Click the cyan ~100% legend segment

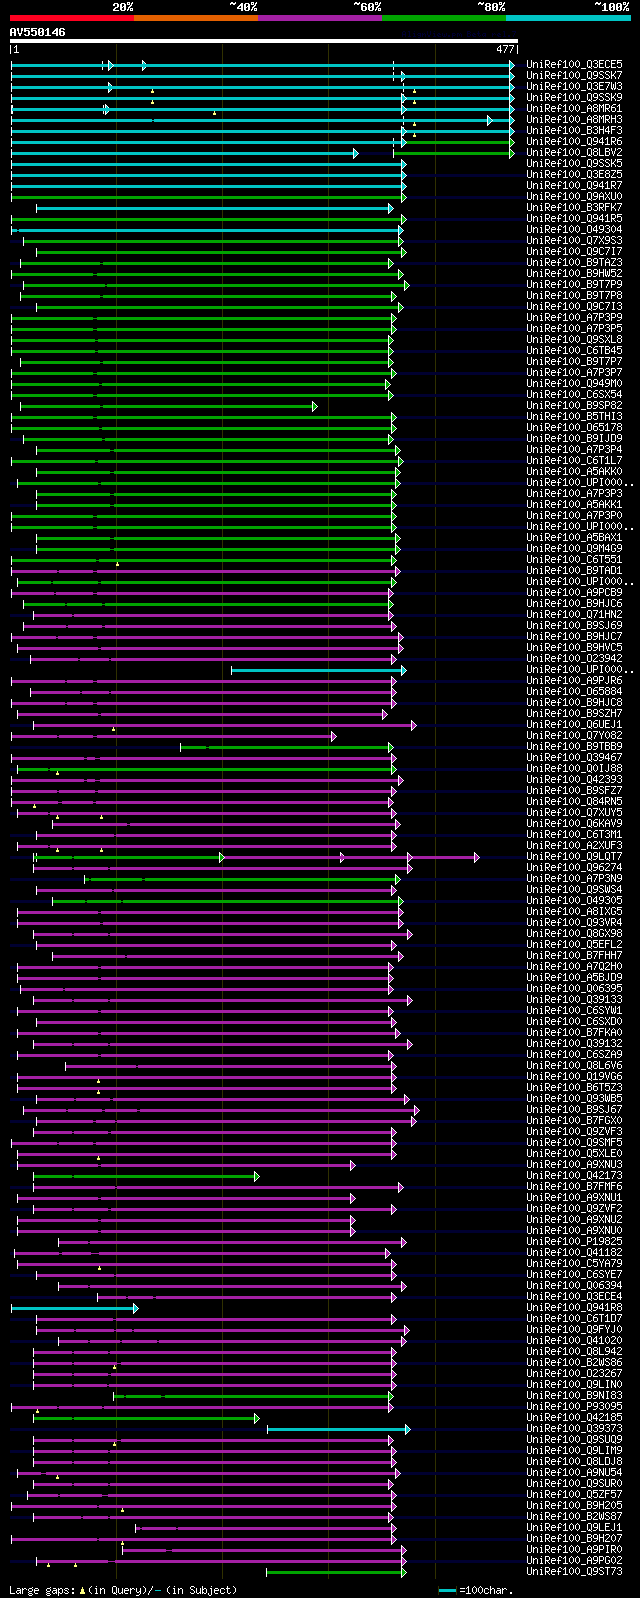pyautogui.click(x=568, y=18)
